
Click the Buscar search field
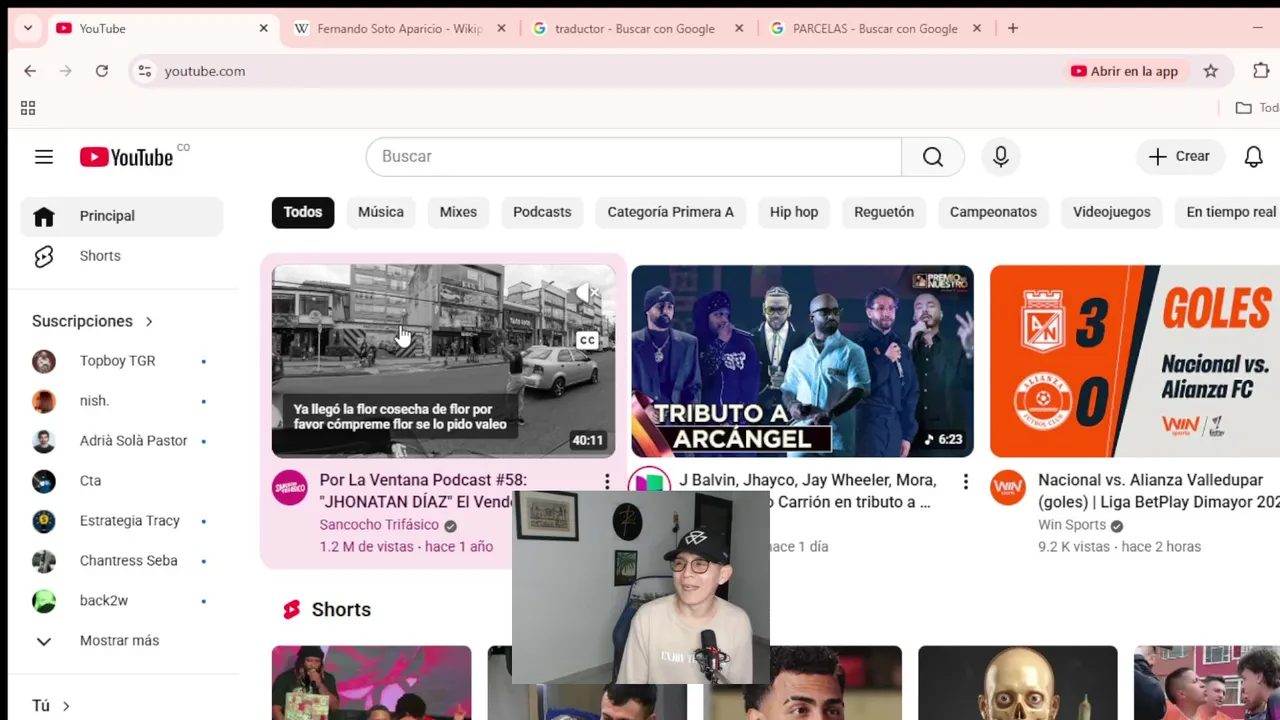634,157
